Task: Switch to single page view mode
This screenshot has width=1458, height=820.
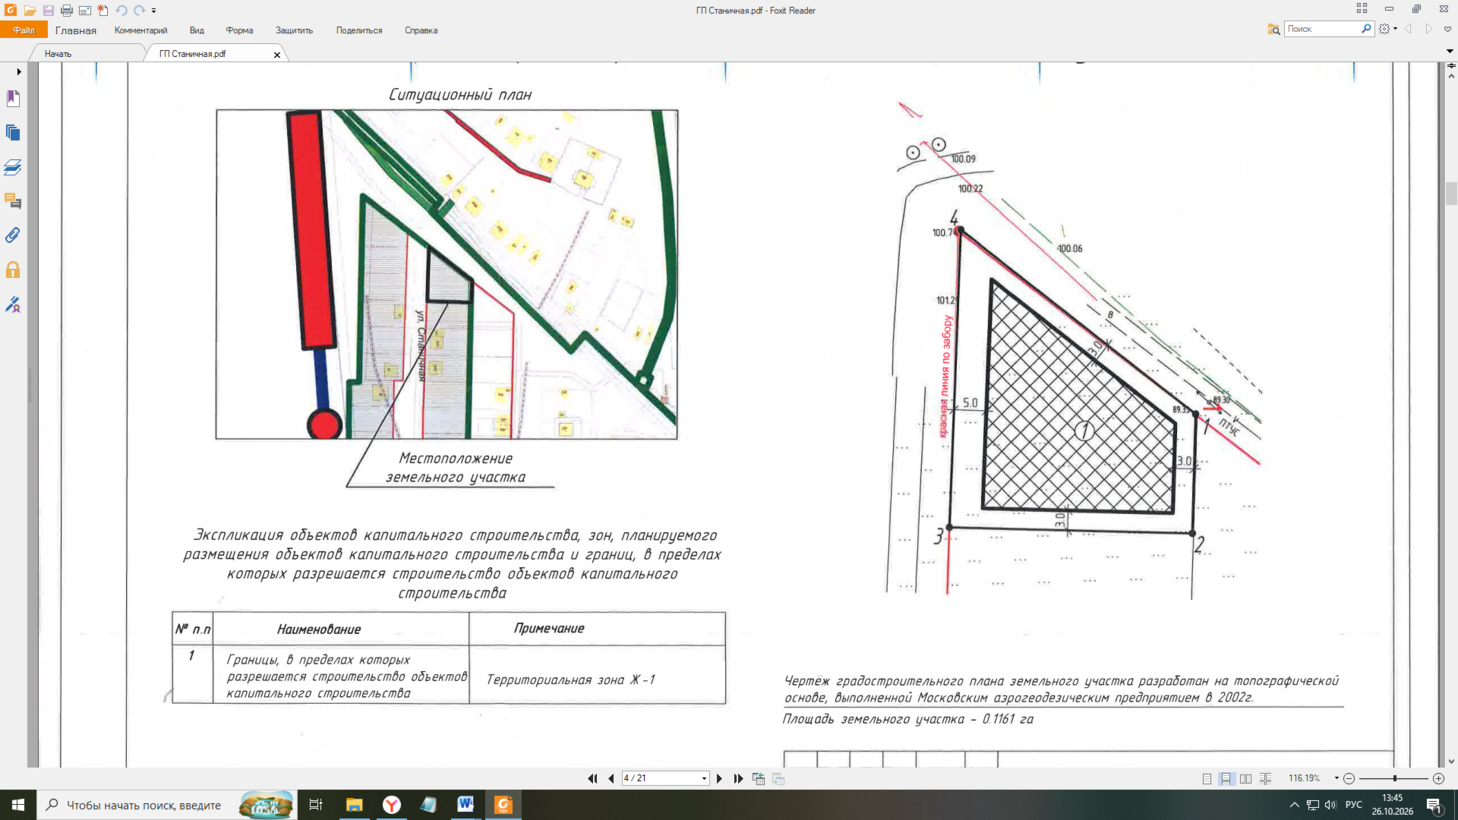Action: [1207, 778]
